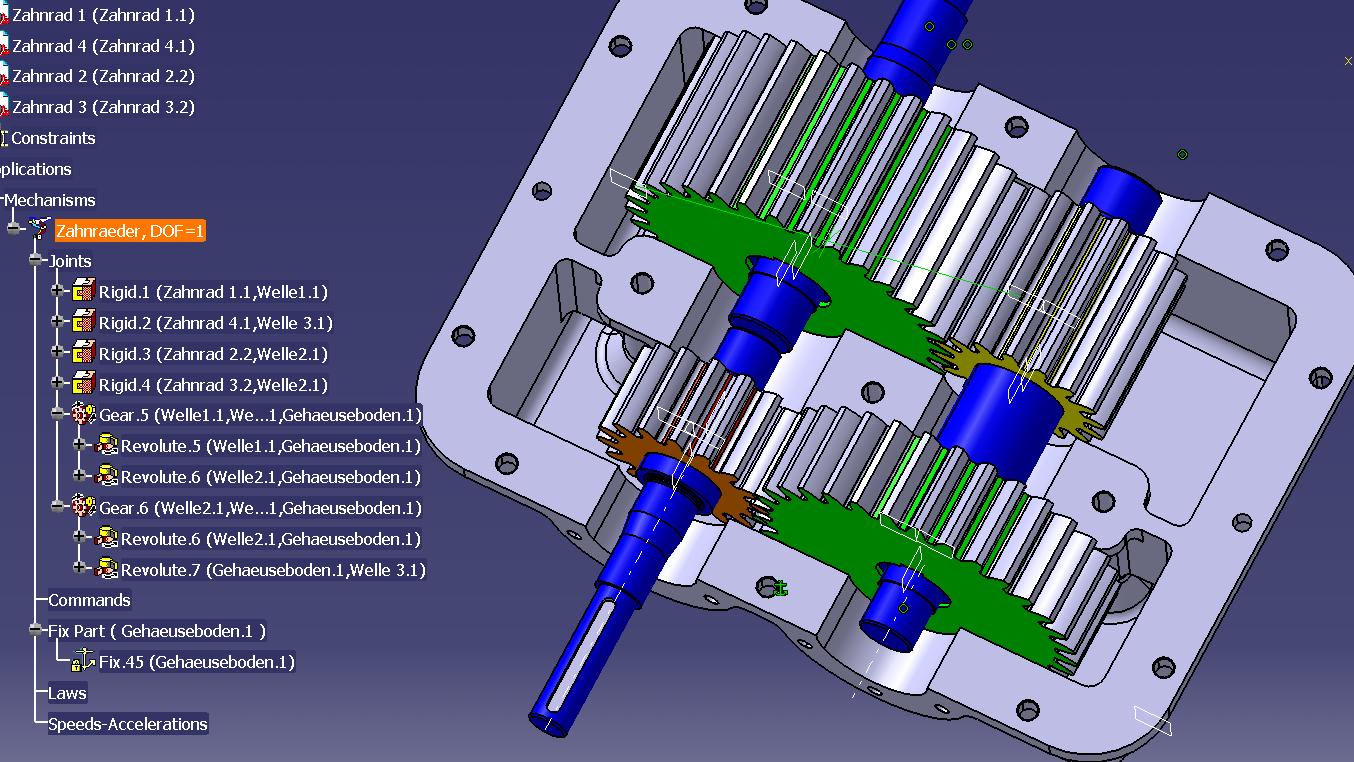
Task: Select Fix Part ( Gehaeuseboden.1 ) node
Action: (157, 631)
